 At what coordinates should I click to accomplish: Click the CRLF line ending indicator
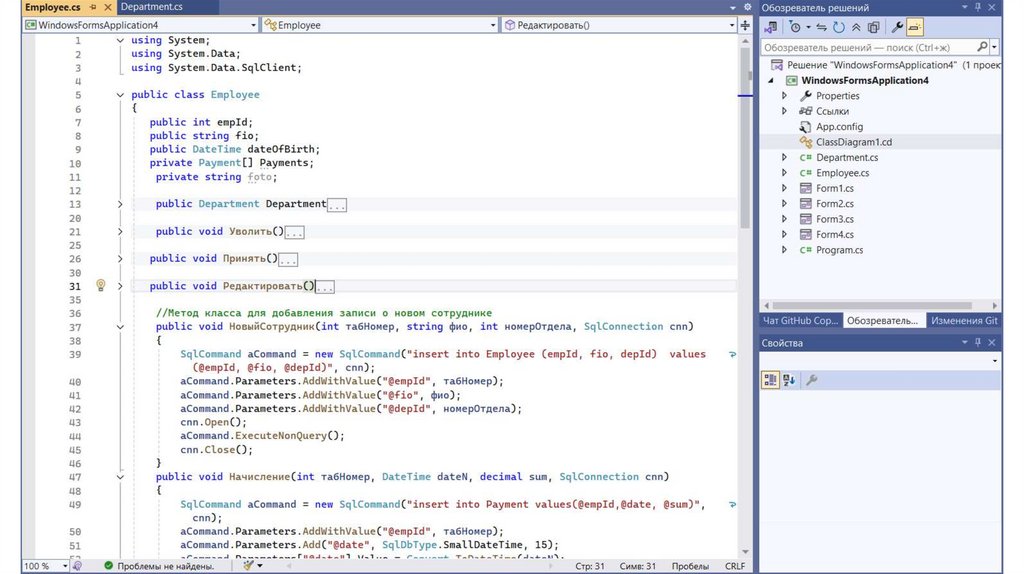coord(734,566)
